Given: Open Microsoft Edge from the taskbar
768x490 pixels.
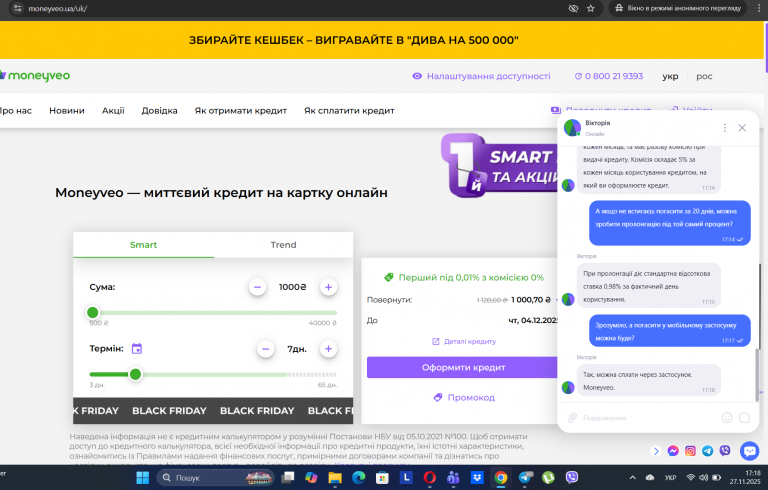Looking at the screenshot, I should [x=359, y=477].
